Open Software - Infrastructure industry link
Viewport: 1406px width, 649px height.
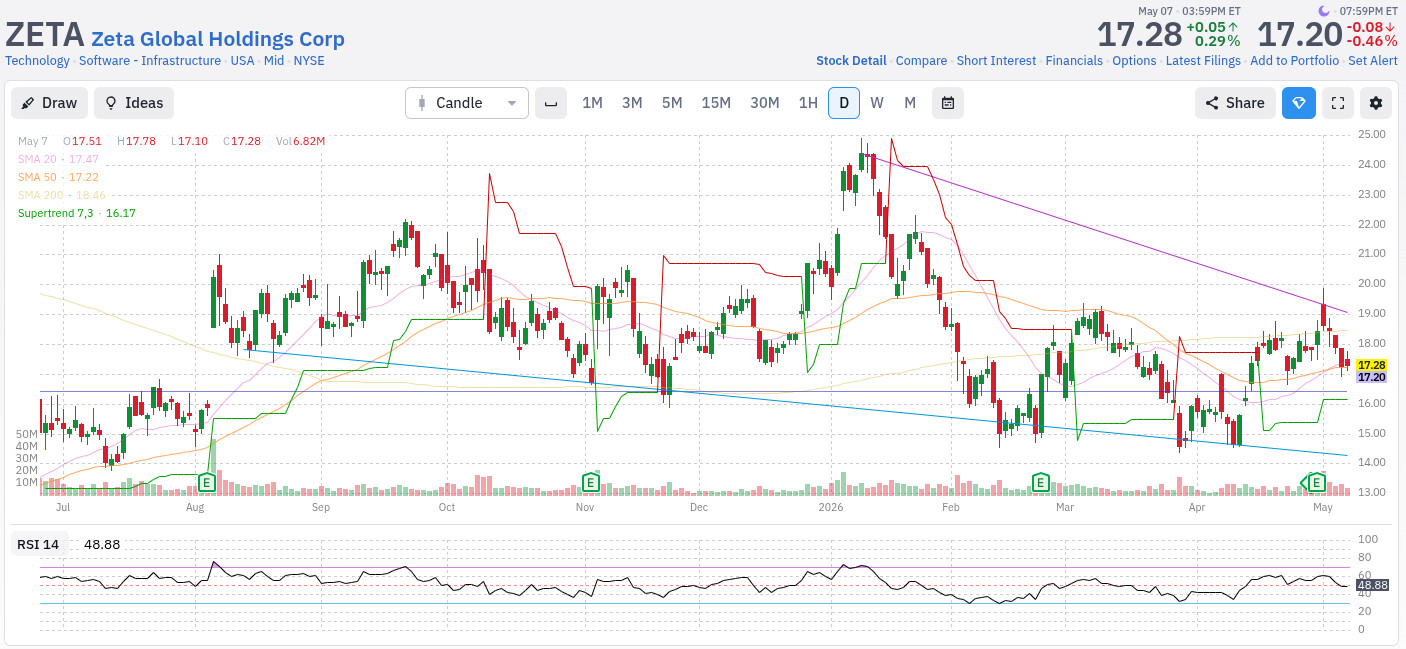coord(150,61)
